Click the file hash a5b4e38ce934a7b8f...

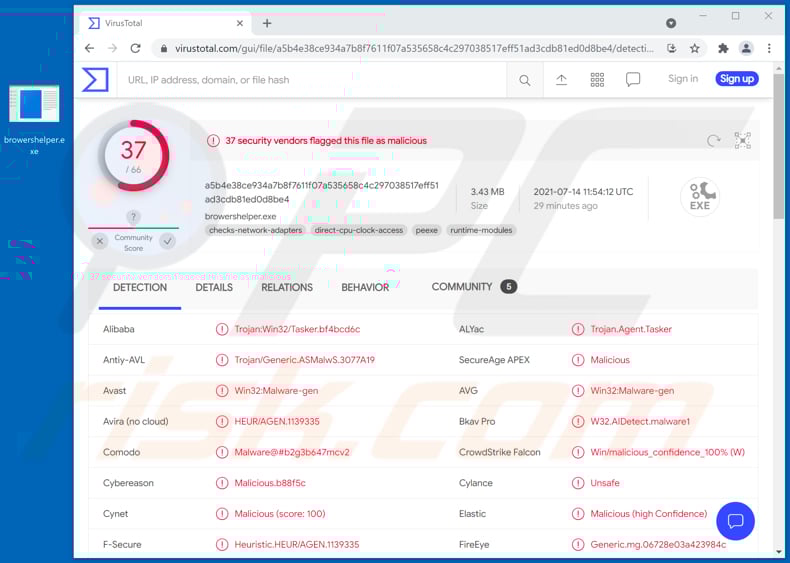click(x=321, y=193)
